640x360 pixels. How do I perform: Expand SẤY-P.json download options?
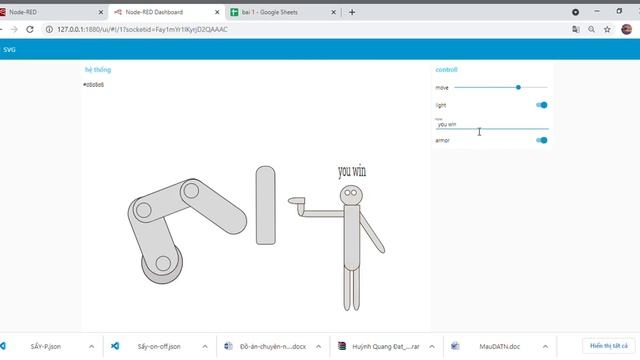[91, 346]
